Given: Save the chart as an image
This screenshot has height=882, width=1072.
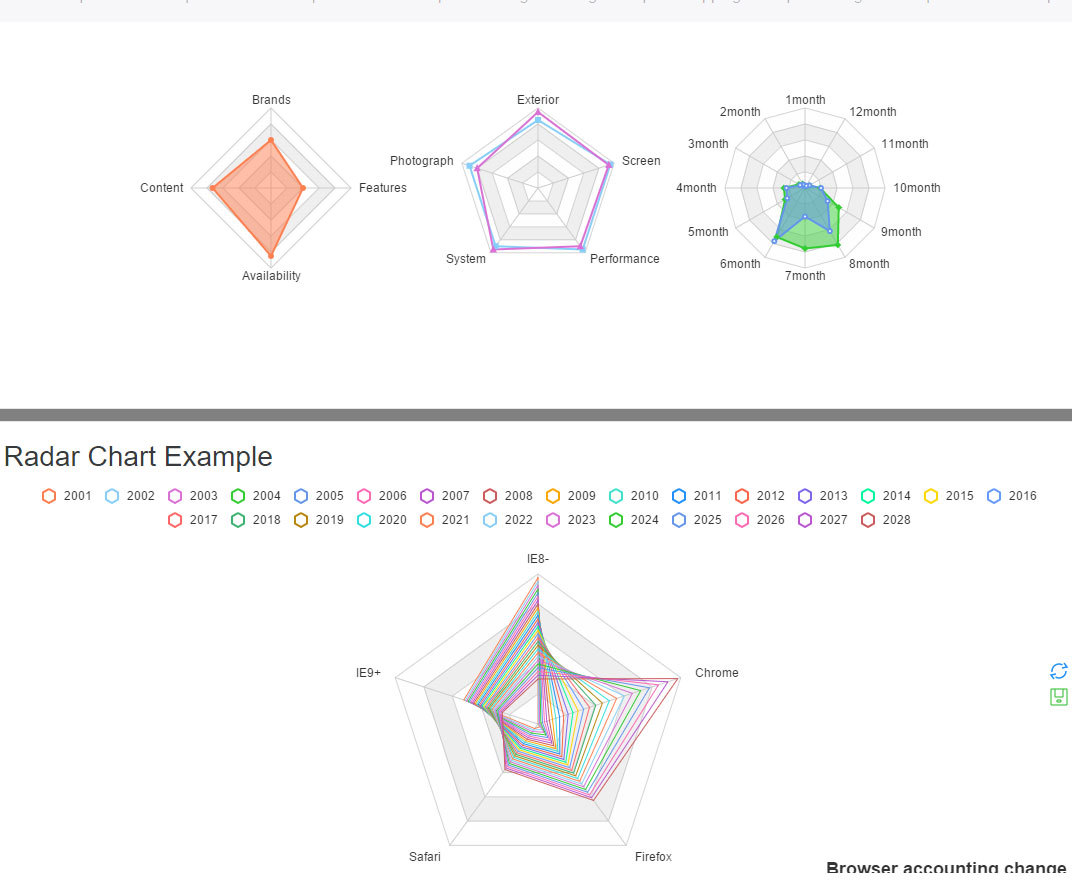Looking at the screenshot, I should point(1058,697).
